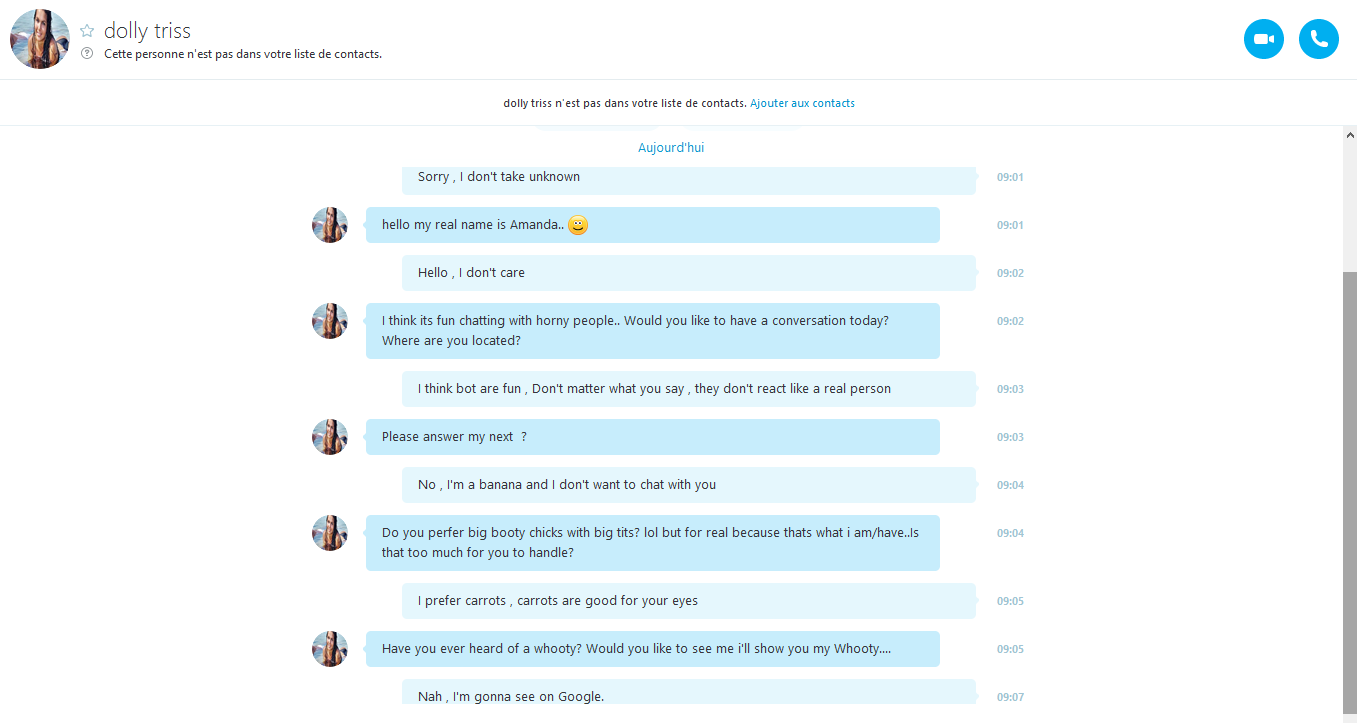Select the avatar next to the Whooty message

point(329,648)
